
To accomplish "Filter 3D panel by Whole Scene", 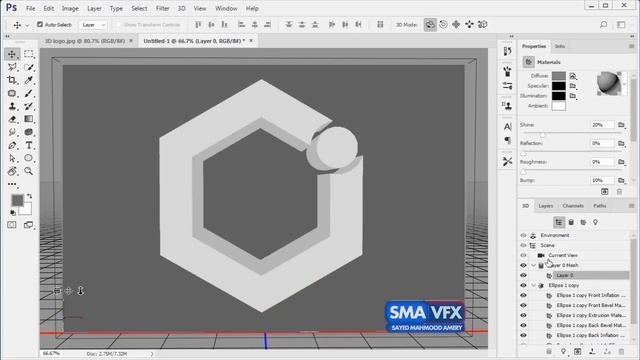I will tap(559, 222).
